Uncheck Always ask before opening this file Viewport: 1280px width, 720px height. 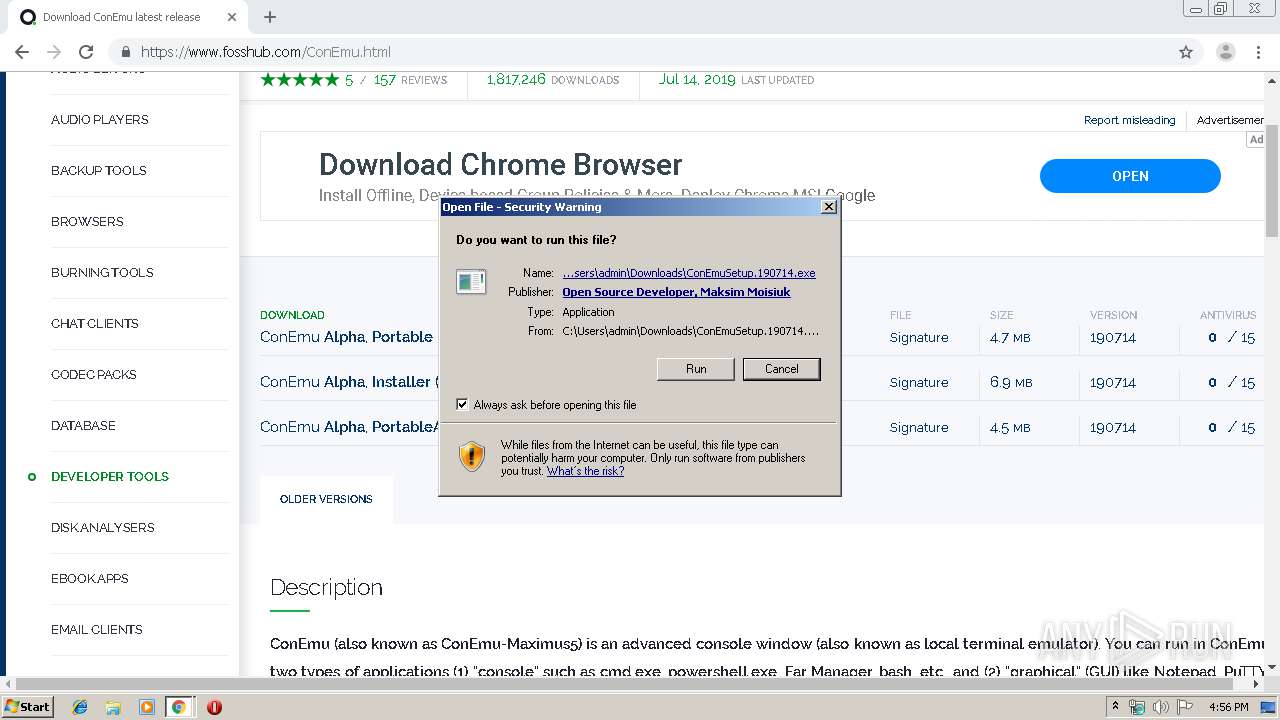(x=462, y=404)
